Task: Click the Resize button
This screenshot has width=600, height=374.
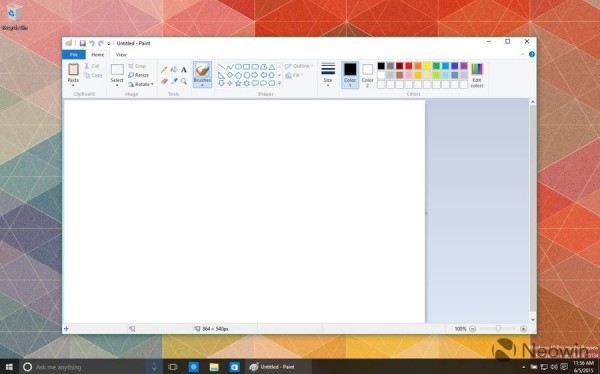Action: 138,75
